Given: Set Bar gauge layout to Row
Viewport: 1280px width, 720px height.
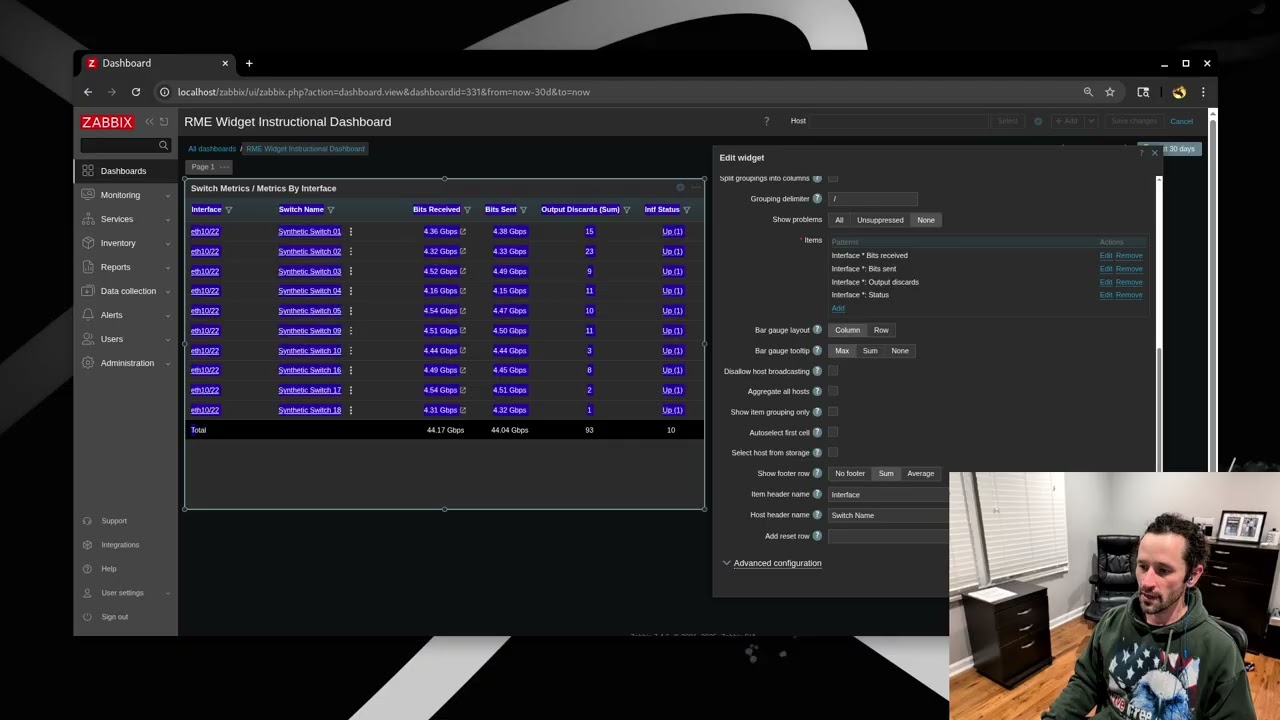Looking at the screenshot, I should pyautogui.click(x=881, y=330).
